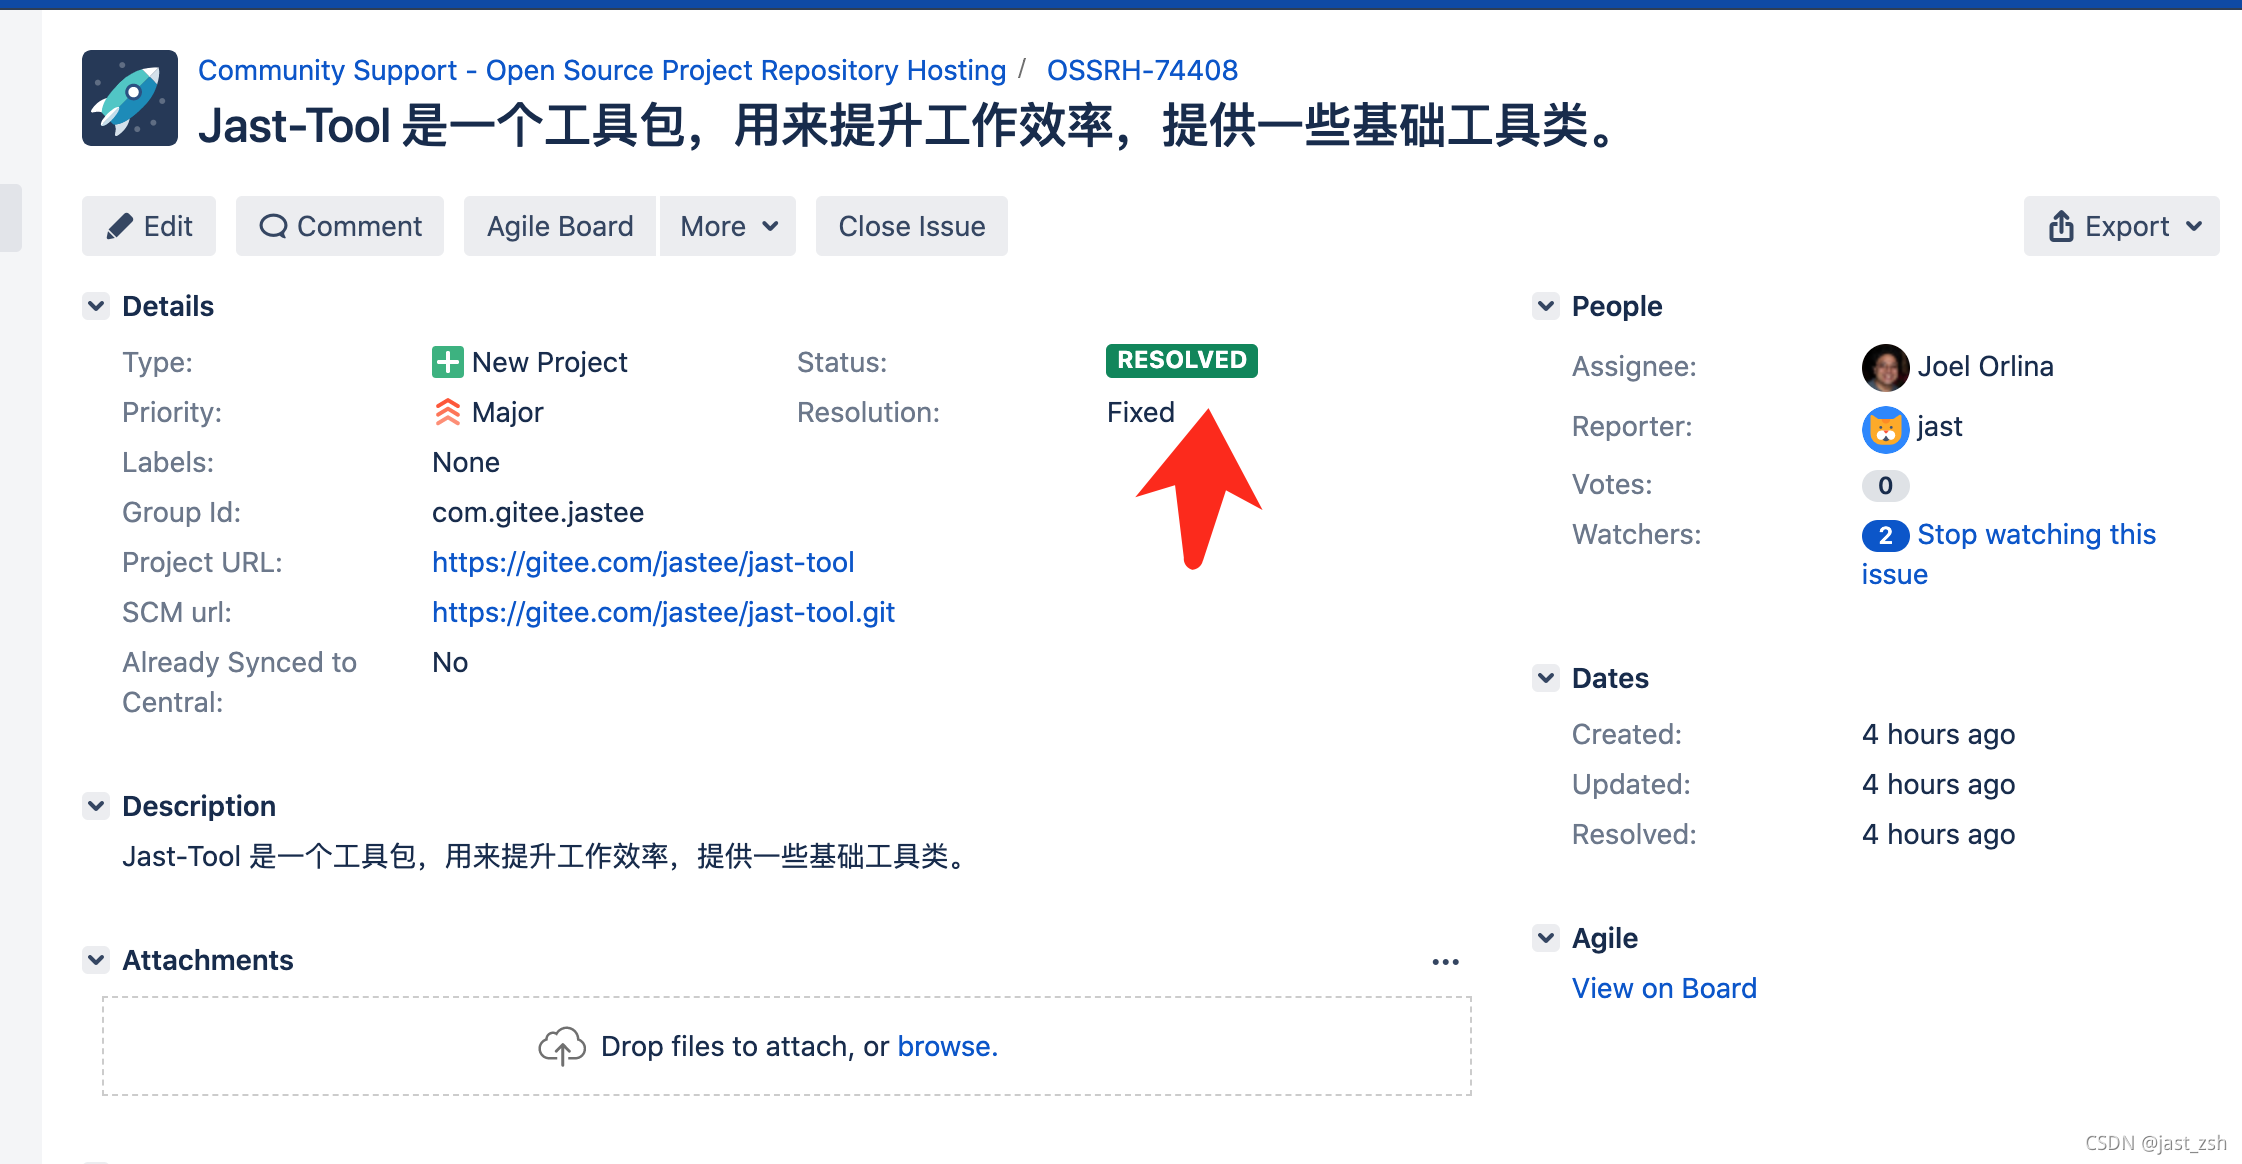The width and height of the screenshot is (2242, 1164).
Task: Click browse link in attachment drop area
Action: (x=946, y=1046)
